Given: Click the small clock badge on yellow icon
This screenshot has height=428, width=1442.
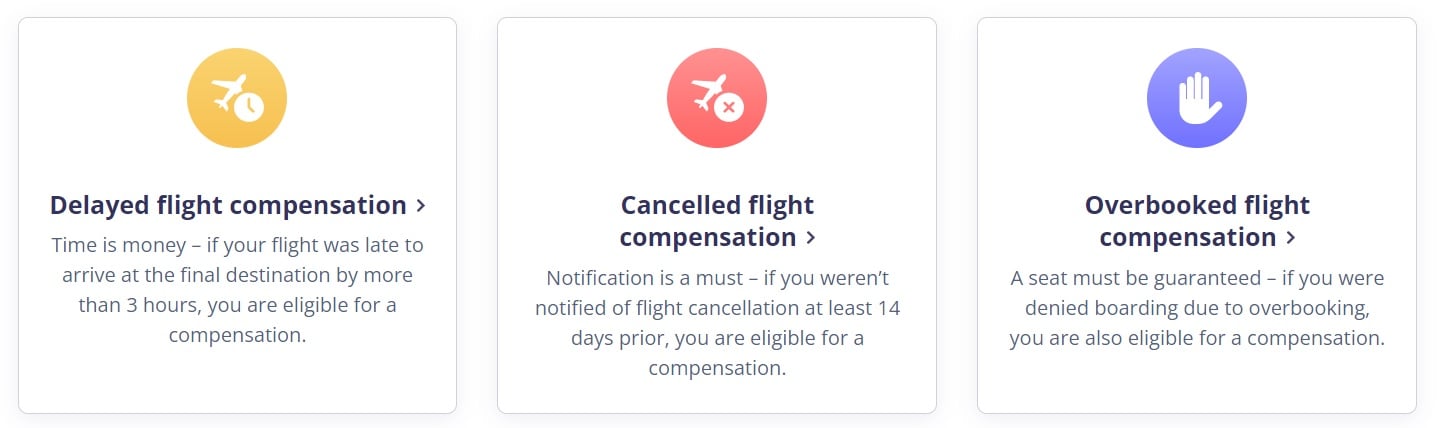Looking at the screenshot, I should (249, 106).
